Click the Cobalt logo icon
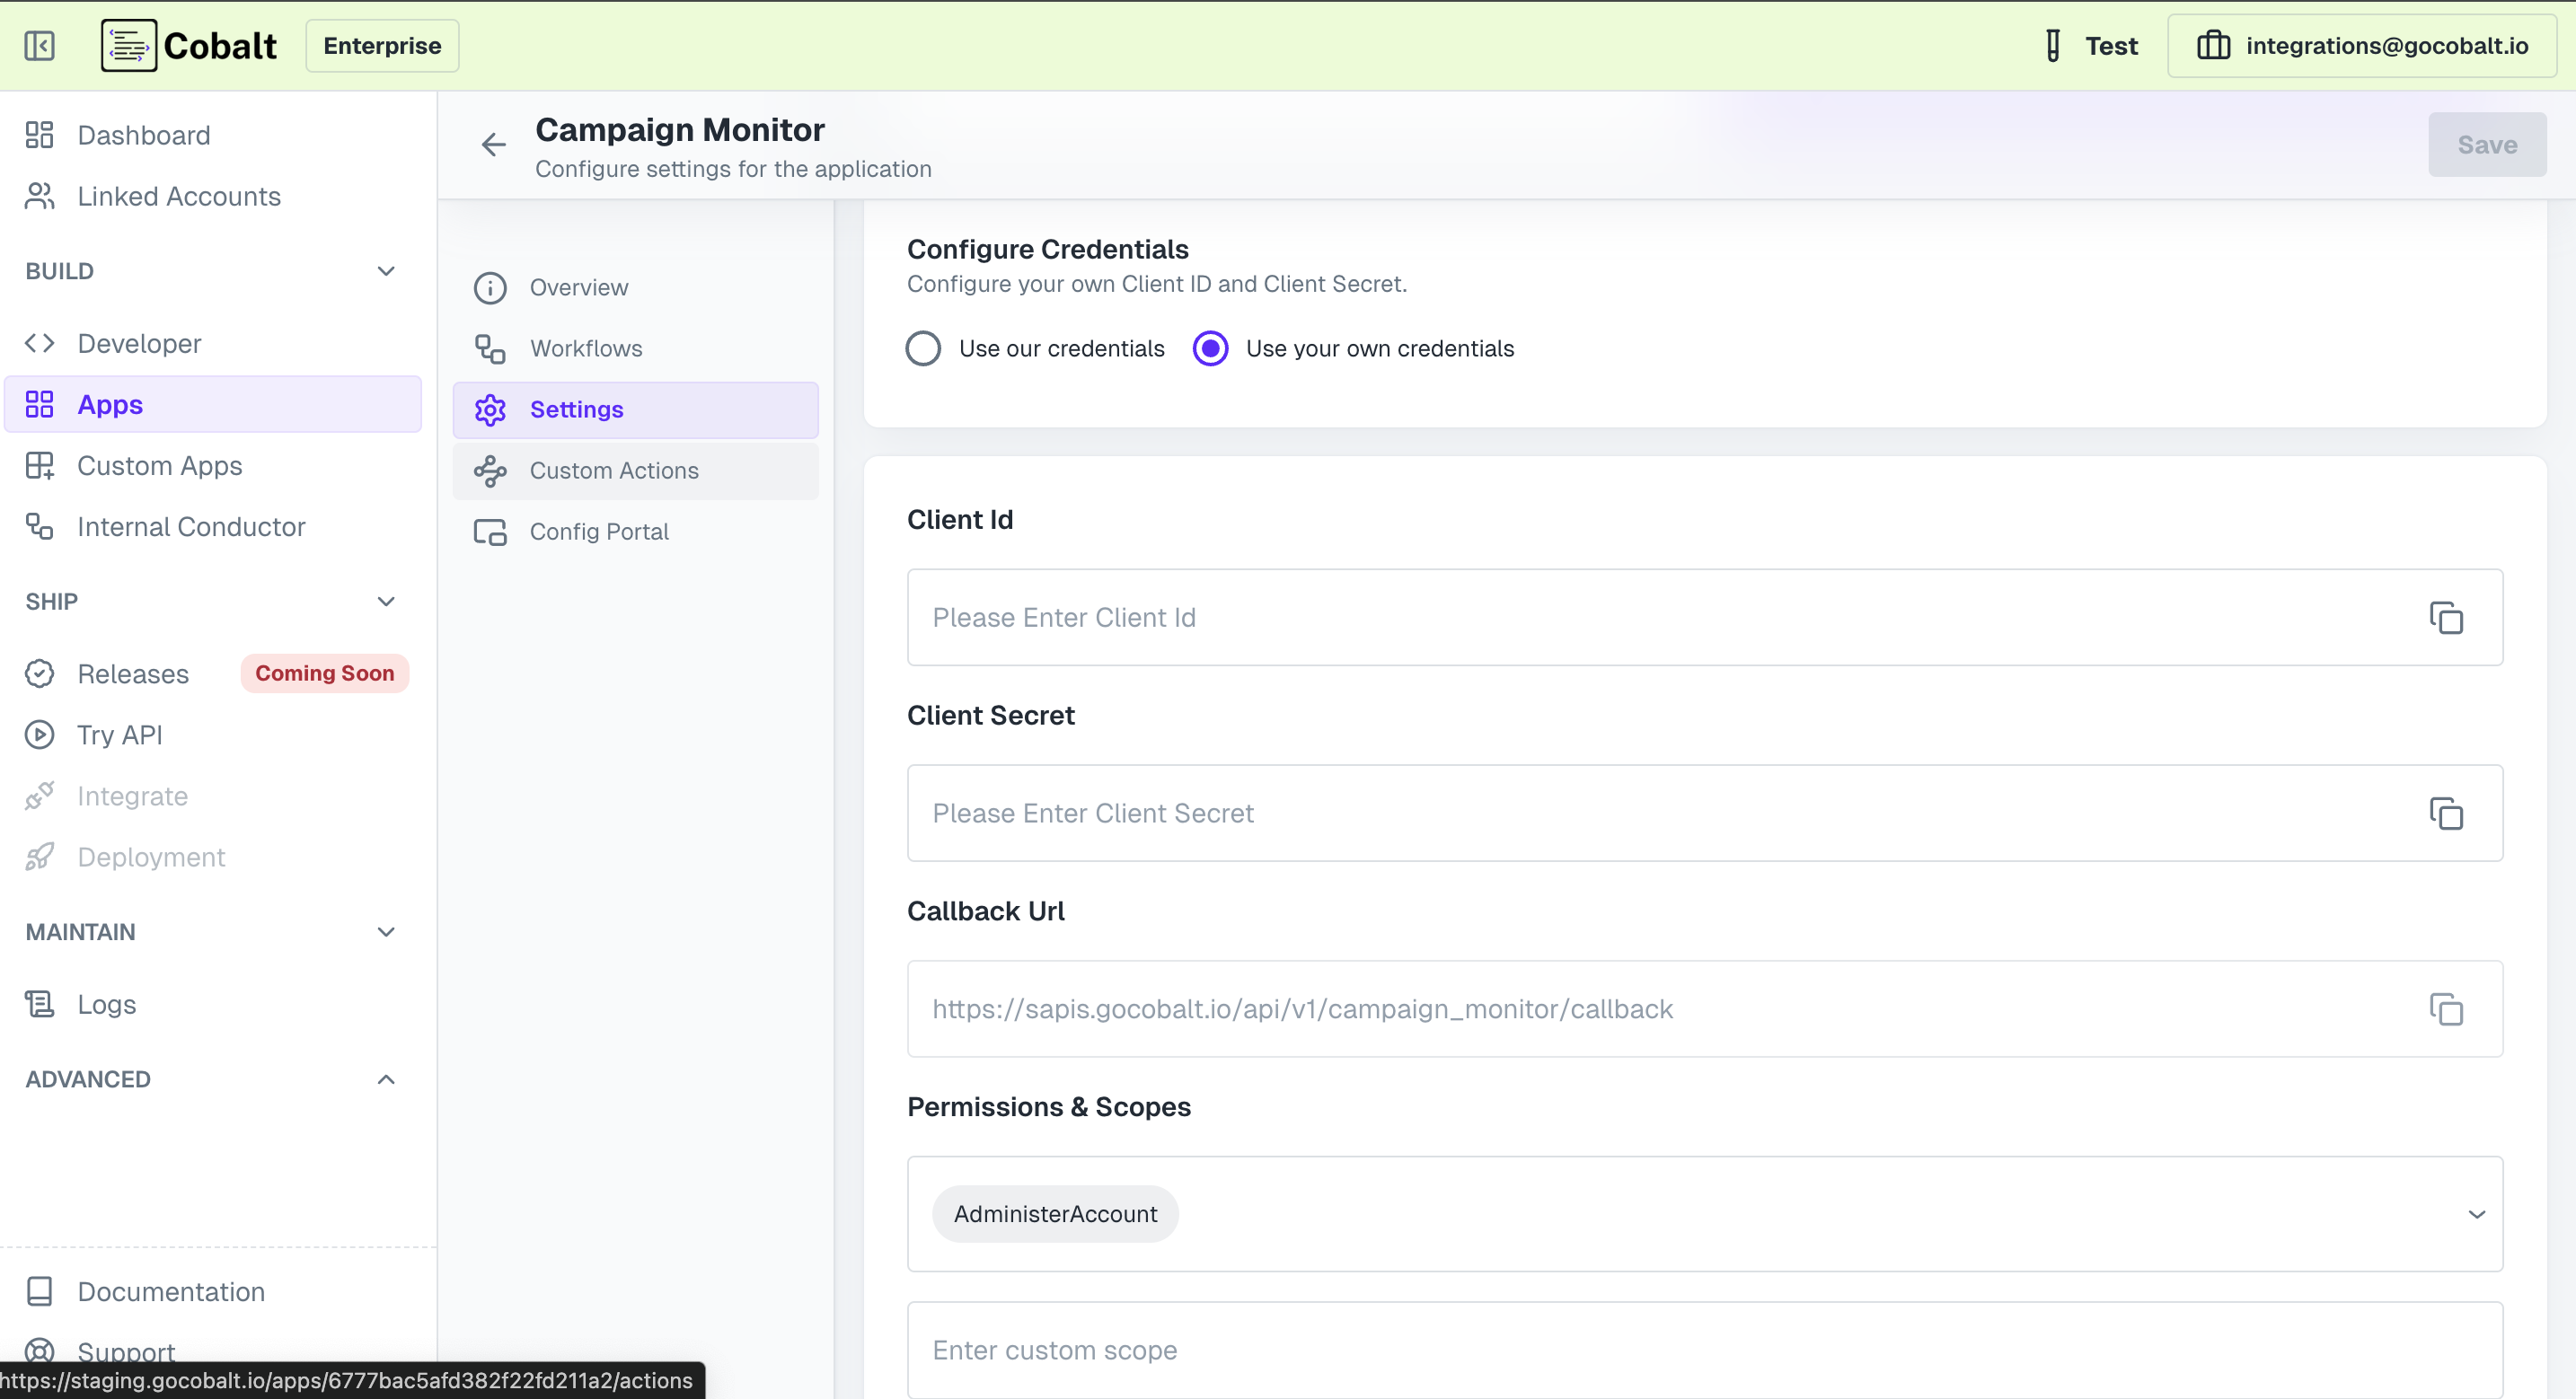This screenshot has height=1399, width=2576. [x=128, y=45]
